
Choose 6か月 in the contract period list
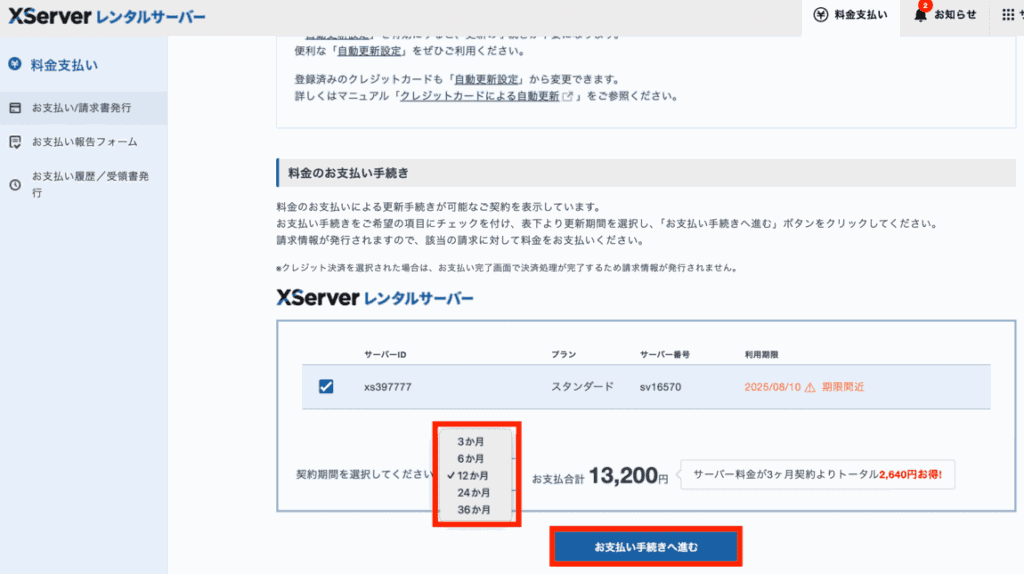[x=471, y=458]
